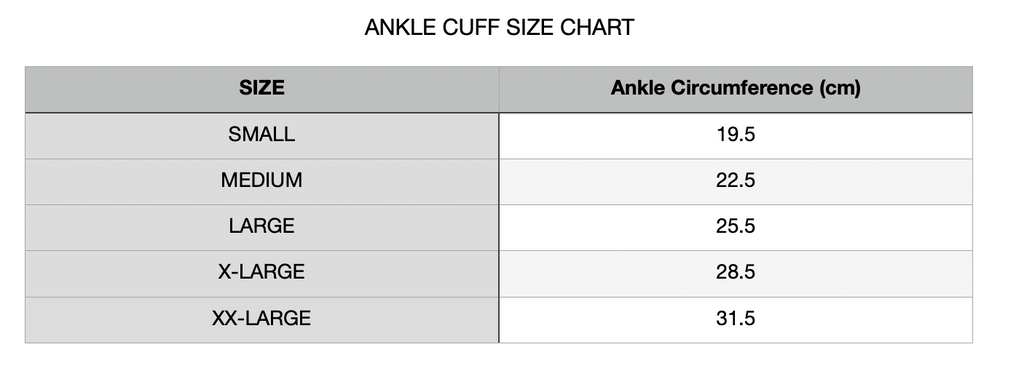Select the 28.5 circumference value

click(x=735, y=274)
